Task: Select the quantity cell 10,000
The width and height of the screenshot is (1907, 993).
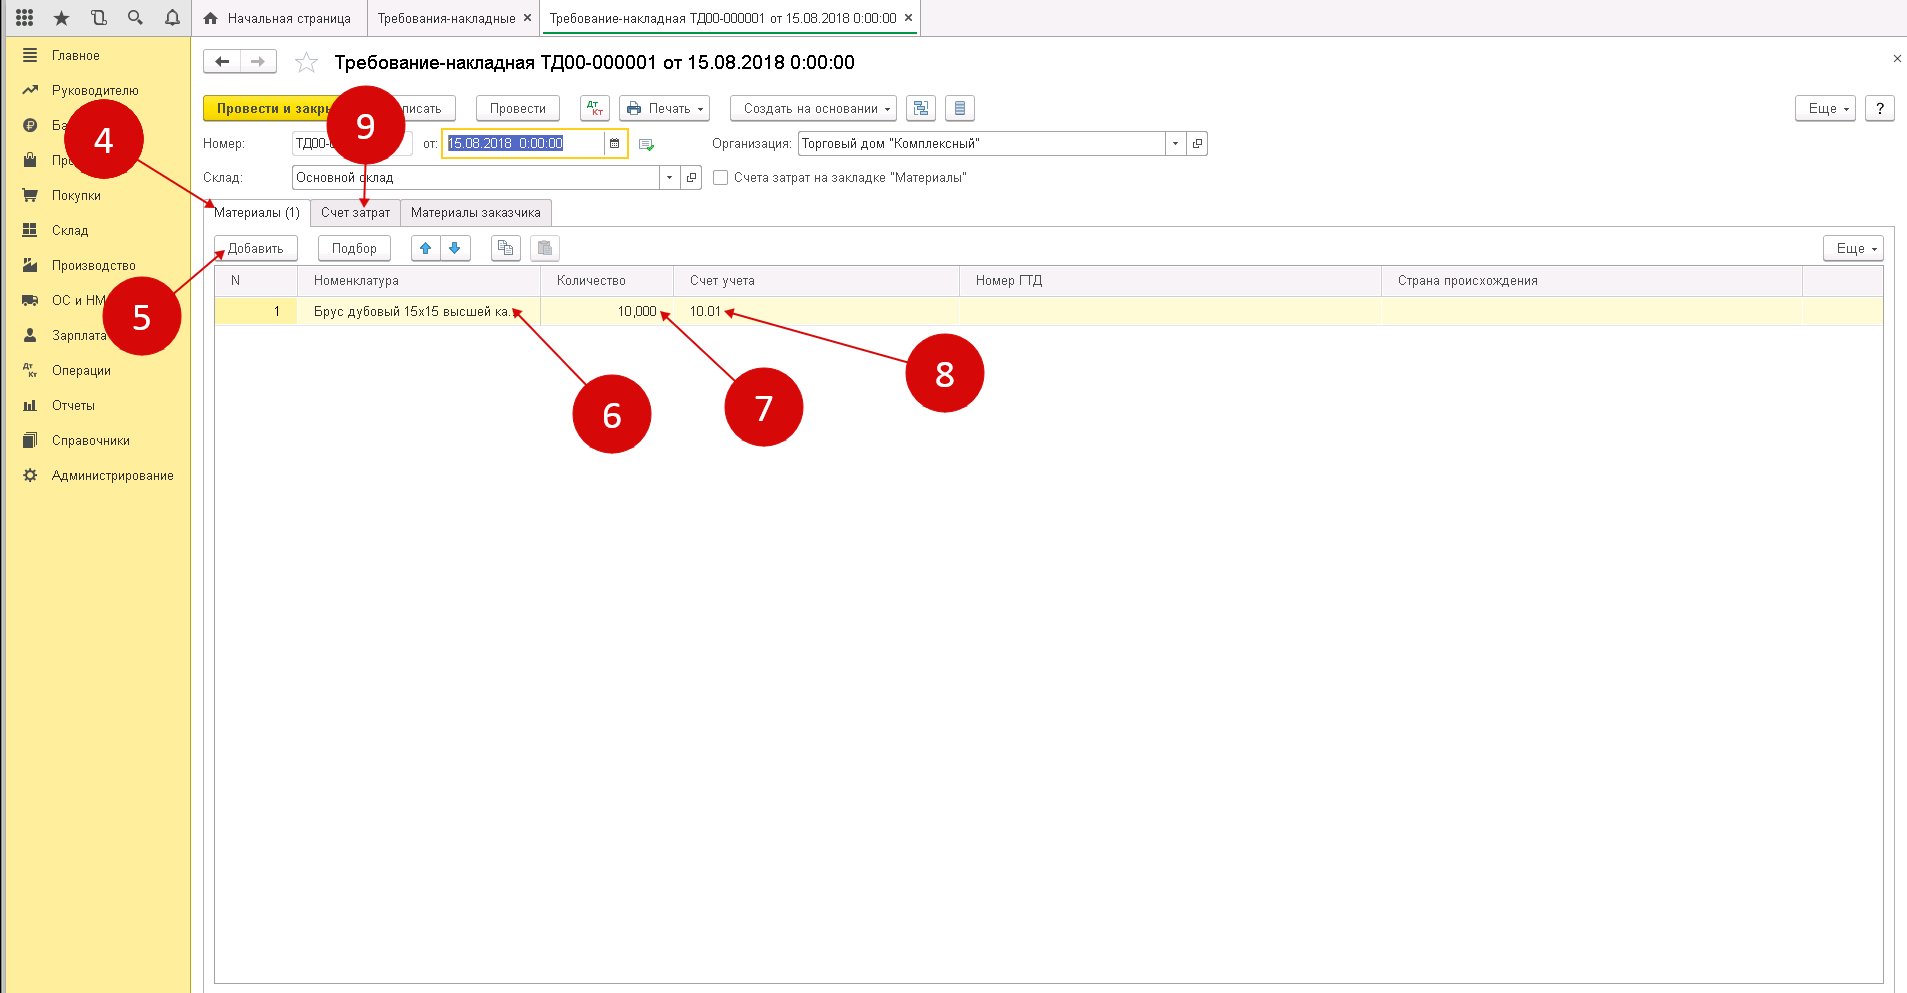Action: (607, 312)
